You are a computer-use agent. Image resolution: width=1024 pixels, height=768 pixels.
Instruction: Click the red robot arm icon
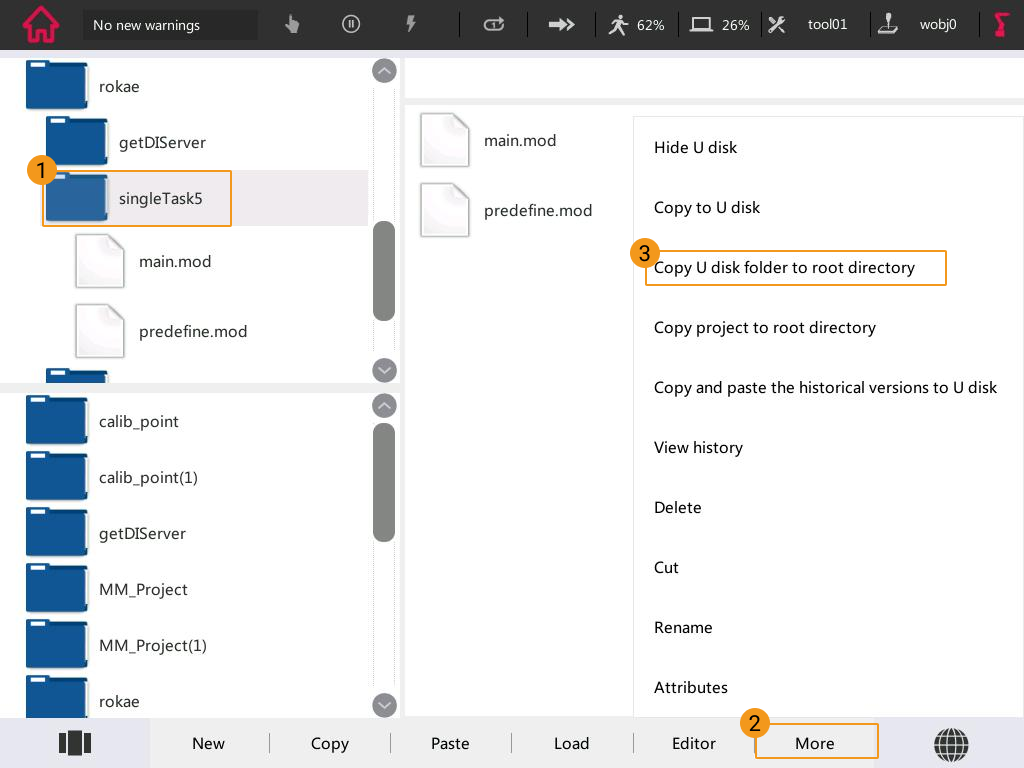(1001, 24)
